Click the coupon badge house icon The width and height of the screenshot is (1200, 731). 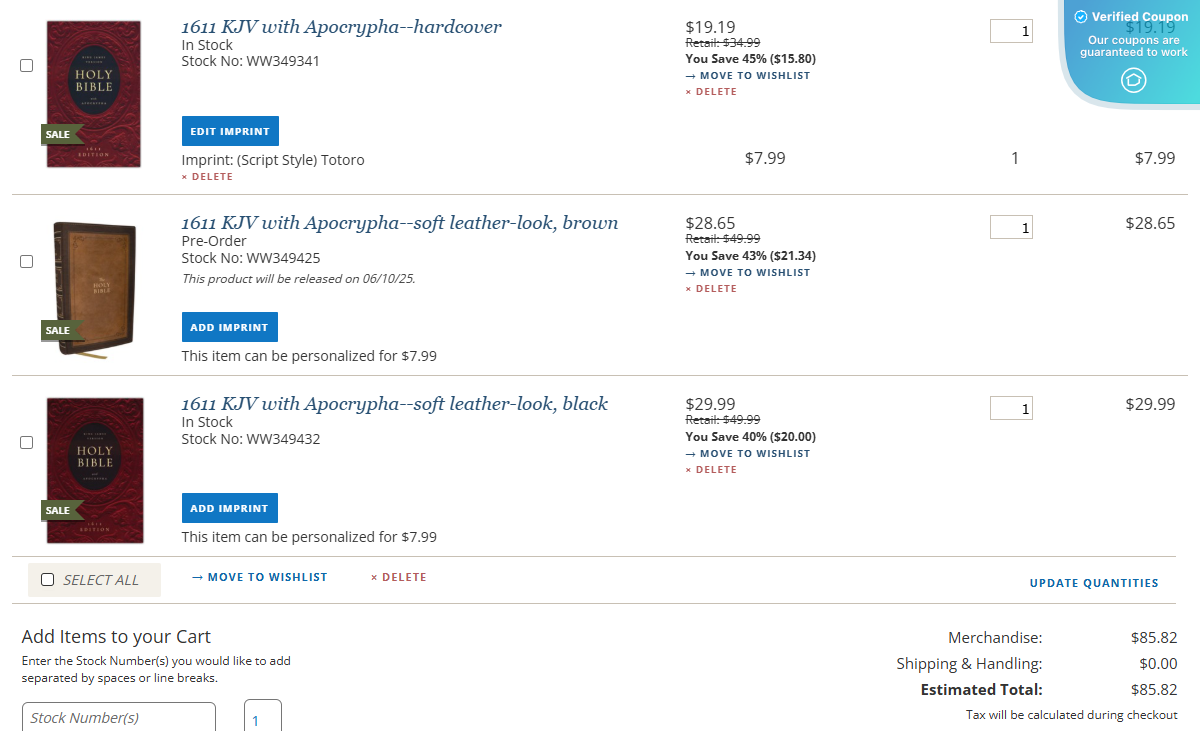tap(1133, 80)
